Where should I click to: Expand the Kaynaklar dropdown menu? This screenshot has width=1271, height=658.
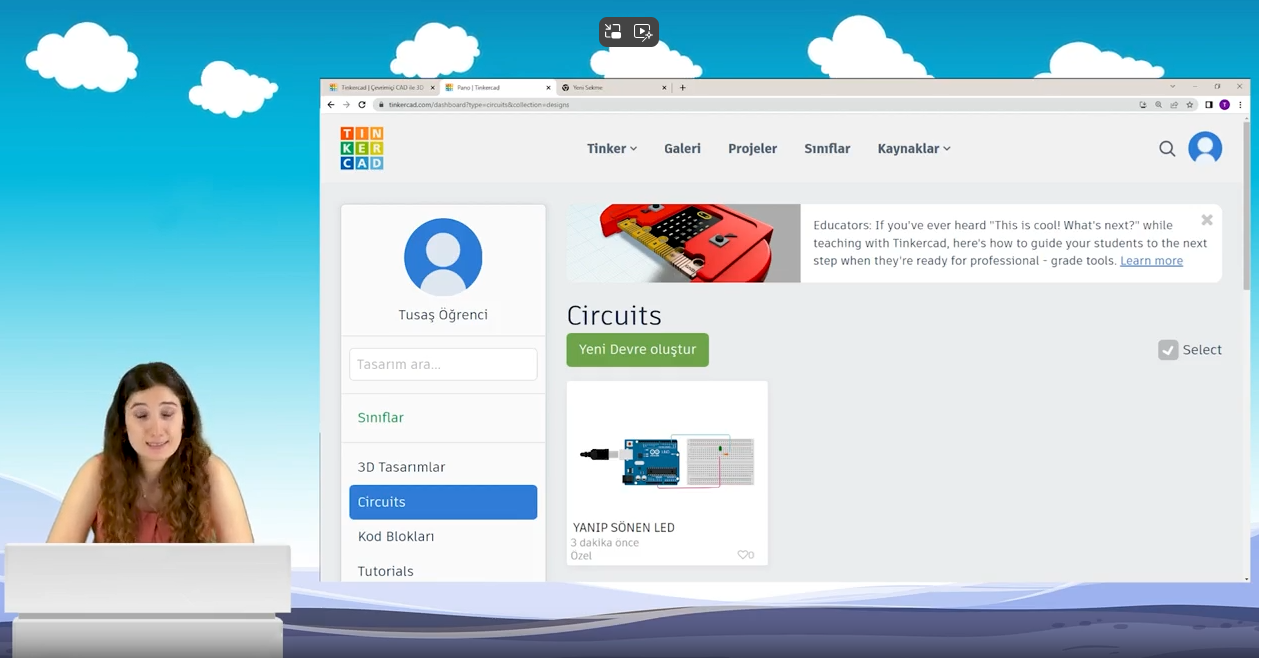coord(912,148)
